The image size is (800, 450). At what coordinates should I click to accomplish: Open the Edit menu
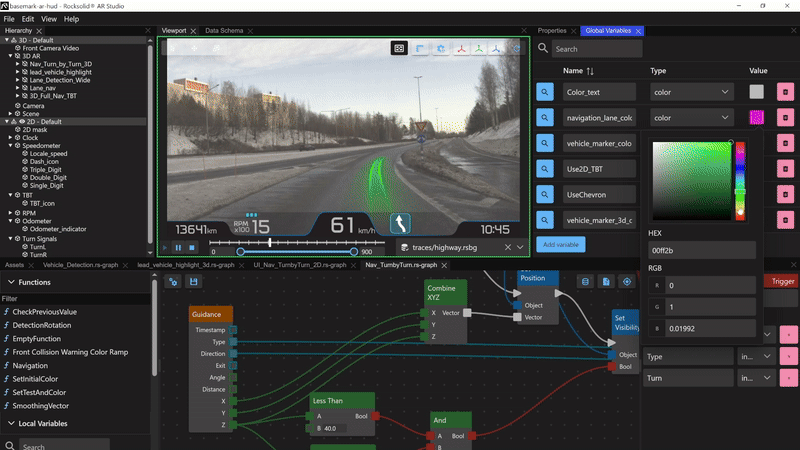28,19
